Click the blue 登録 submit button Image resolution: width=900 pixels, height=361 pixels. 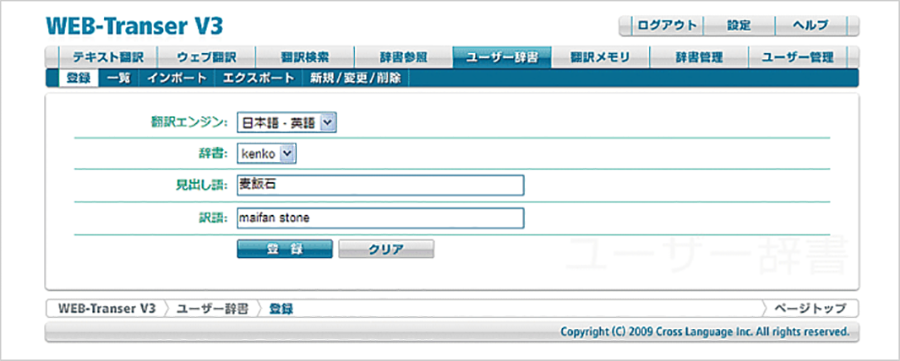[x=285, y=249]
